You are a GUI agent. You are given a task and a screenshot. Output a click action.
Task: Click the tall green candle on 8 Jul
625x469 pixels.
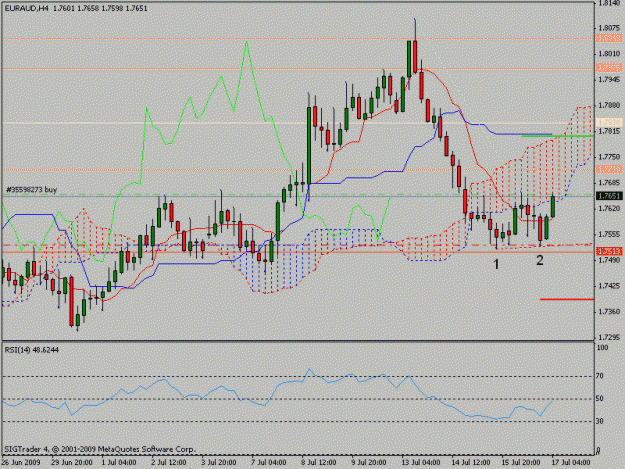point(309,144)
